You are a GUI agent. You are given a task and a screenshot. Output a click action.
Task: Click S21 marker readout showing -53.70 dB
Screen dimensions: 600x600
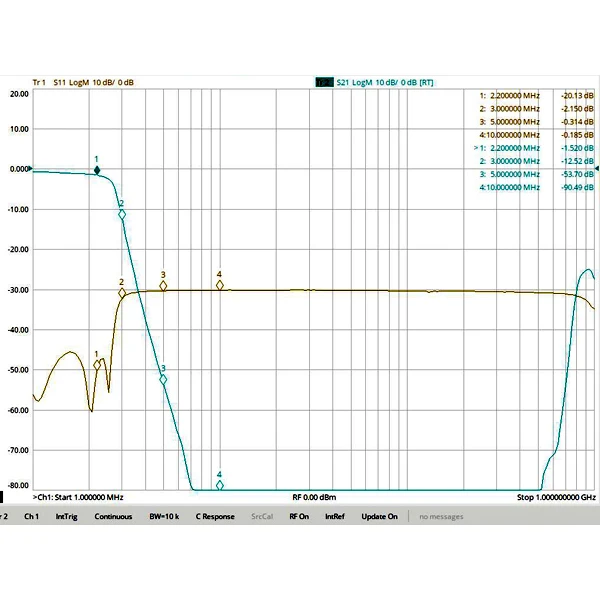(536, 174)
